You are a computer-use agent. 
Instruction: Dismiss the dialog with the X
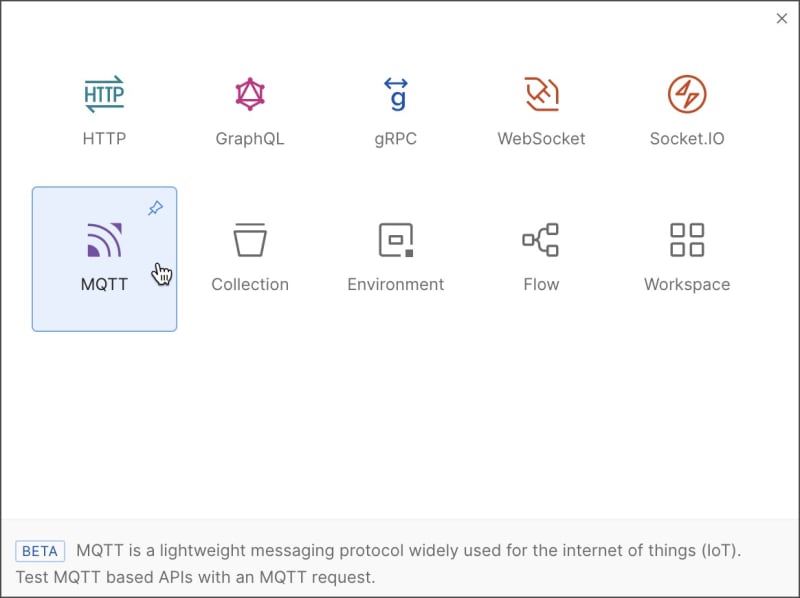[x=783, y=18]
